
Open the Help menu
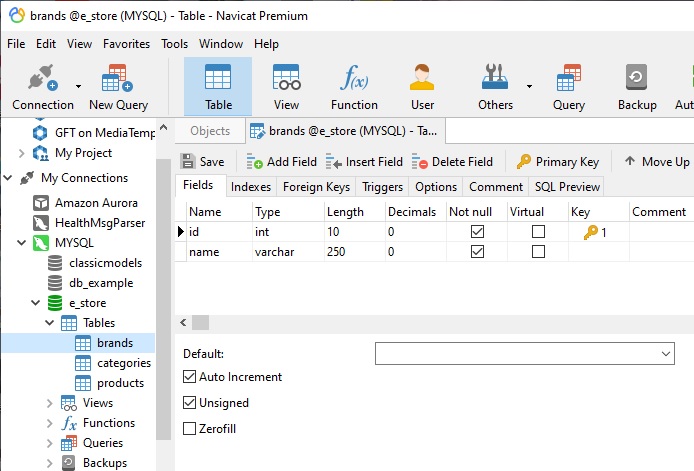click(x=266, y=44)
